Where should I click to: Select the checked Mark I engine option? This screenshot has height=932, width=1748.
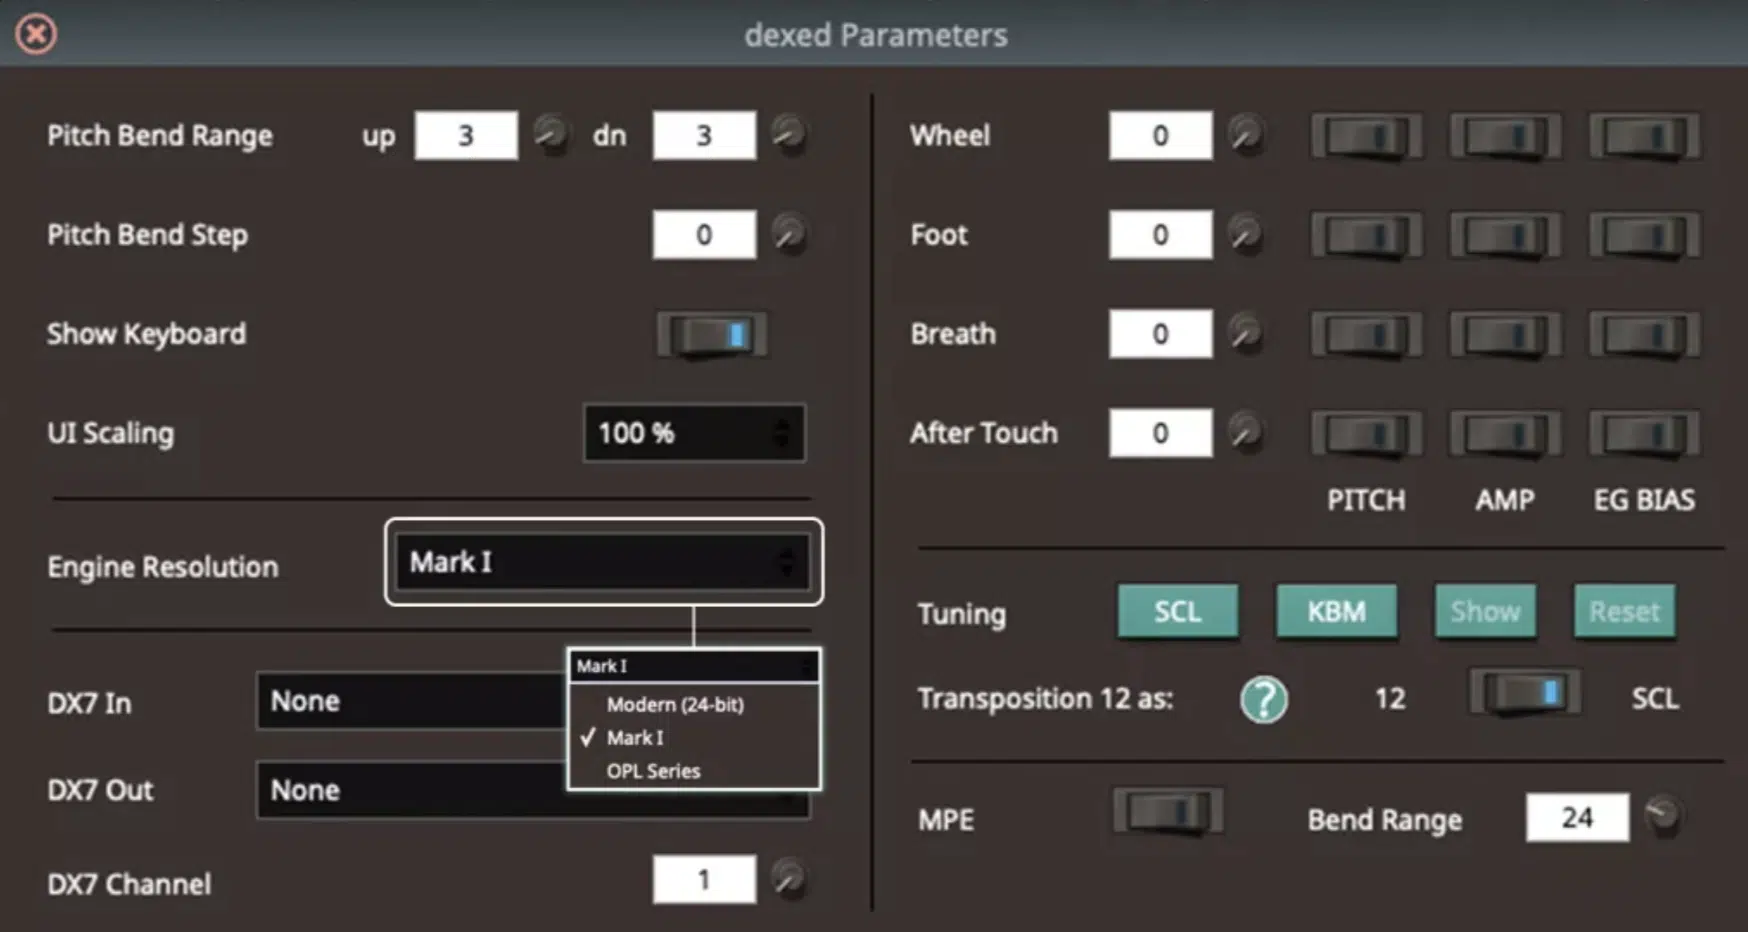pyautogui.click(x=635, y=737)
